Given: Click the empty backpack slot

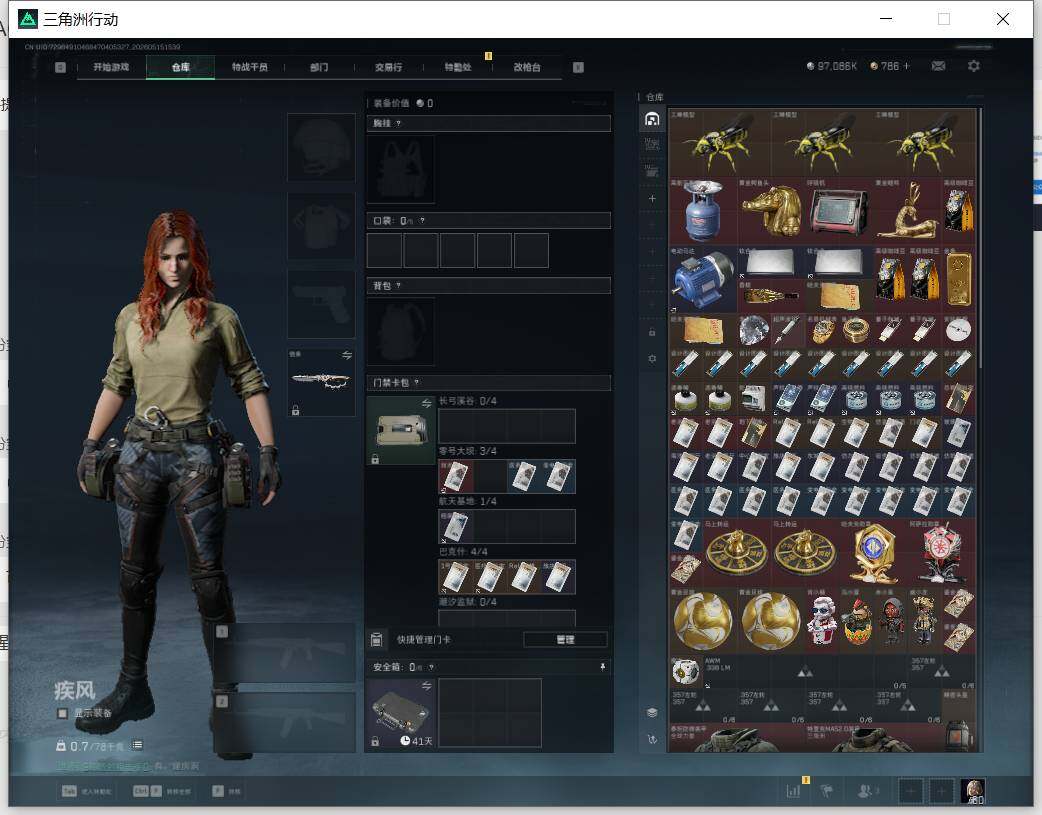Looking at the screenshot, I should click(401, 332).
